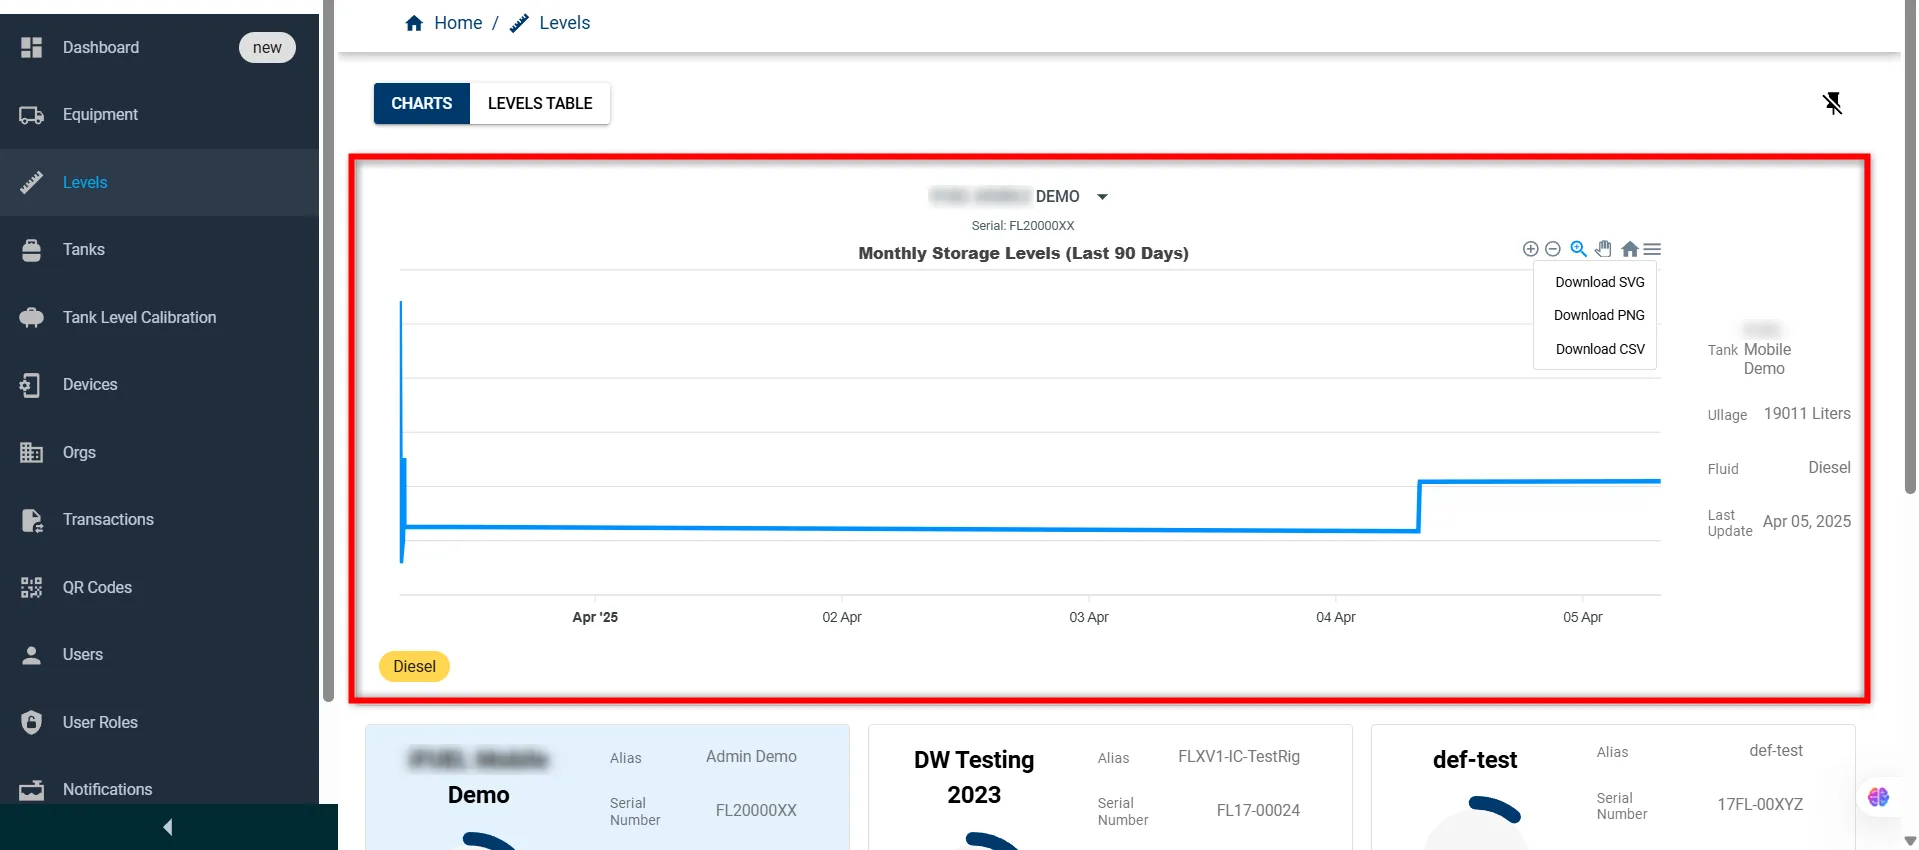Toggle the unpin icon at top right

tap(1832, 103)
